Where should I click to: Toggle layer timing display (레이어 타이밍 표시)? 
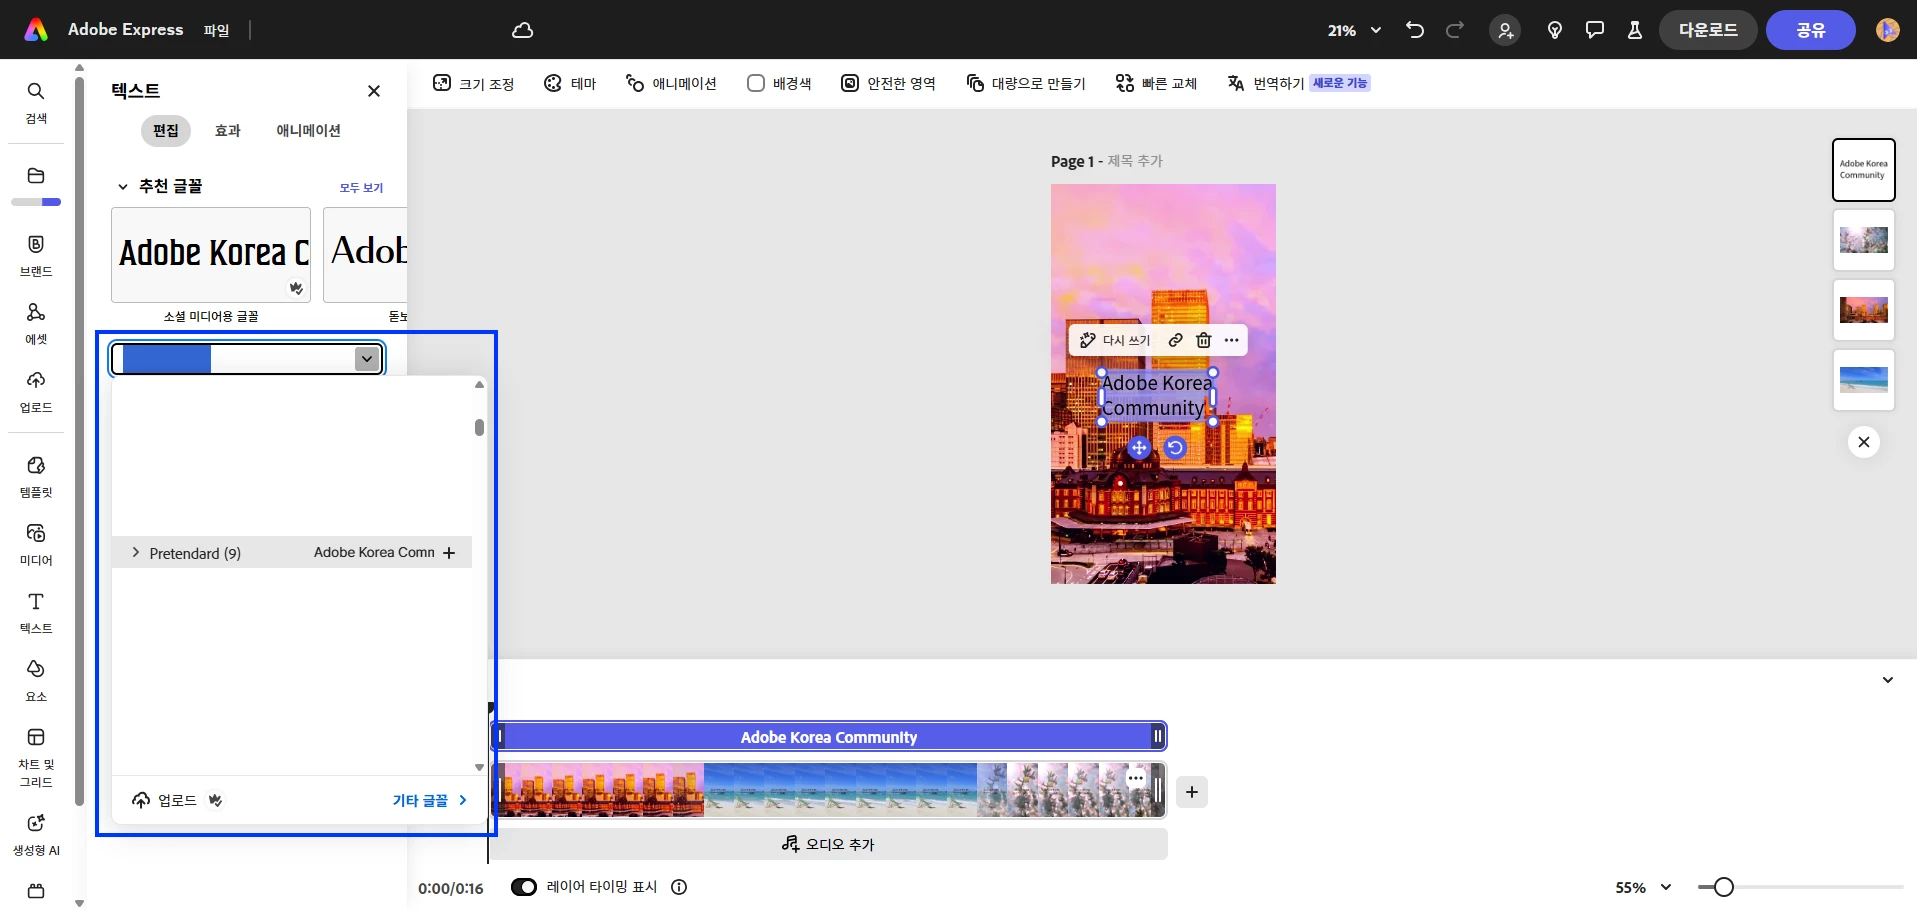coord(524,887)
